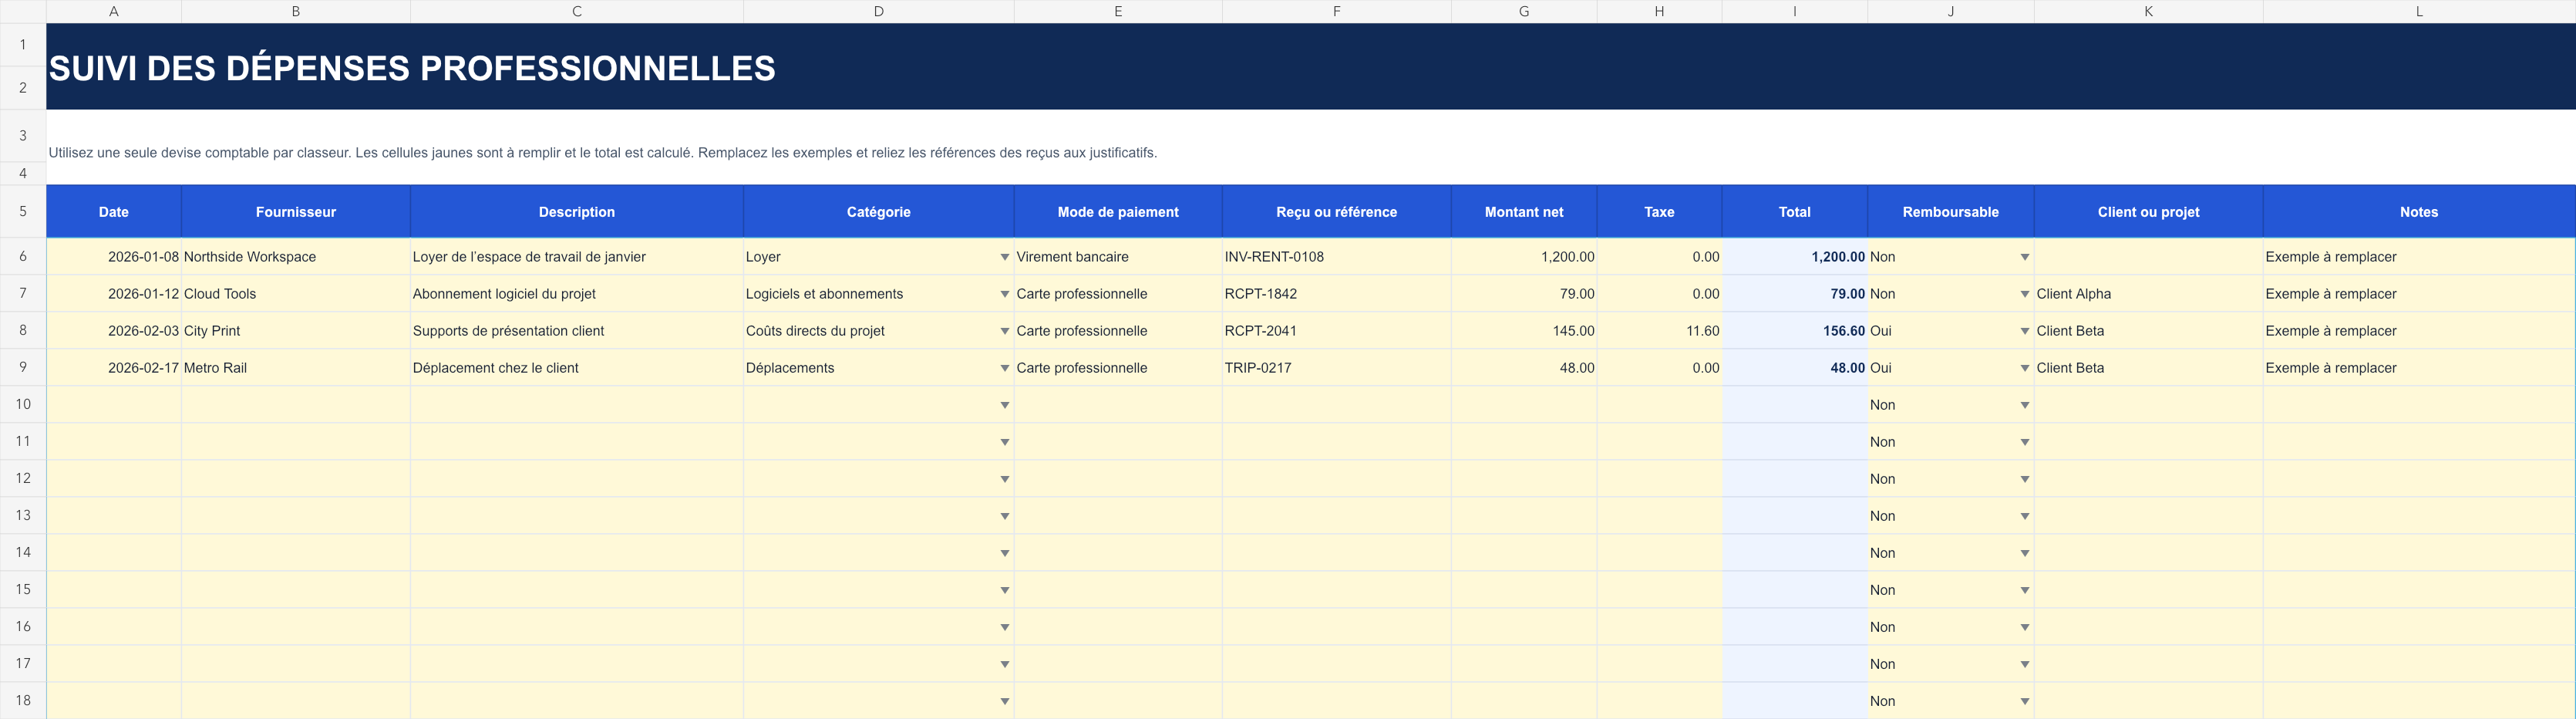The width and height of the screenshot is (2576, 719).
Task: Open Catégorie dropdown arrow for Déplacements row
Action: (1004, 368)
